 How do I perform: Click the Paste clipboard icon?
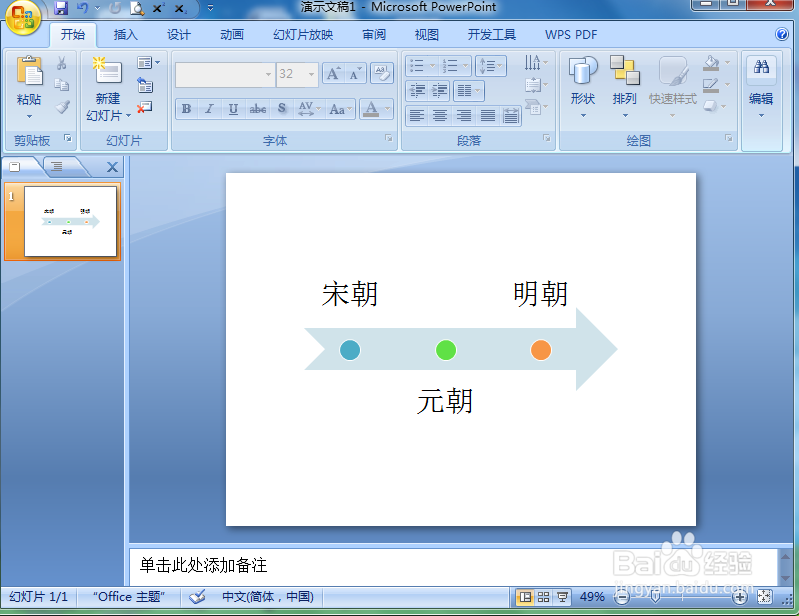[x=29, y=71]
